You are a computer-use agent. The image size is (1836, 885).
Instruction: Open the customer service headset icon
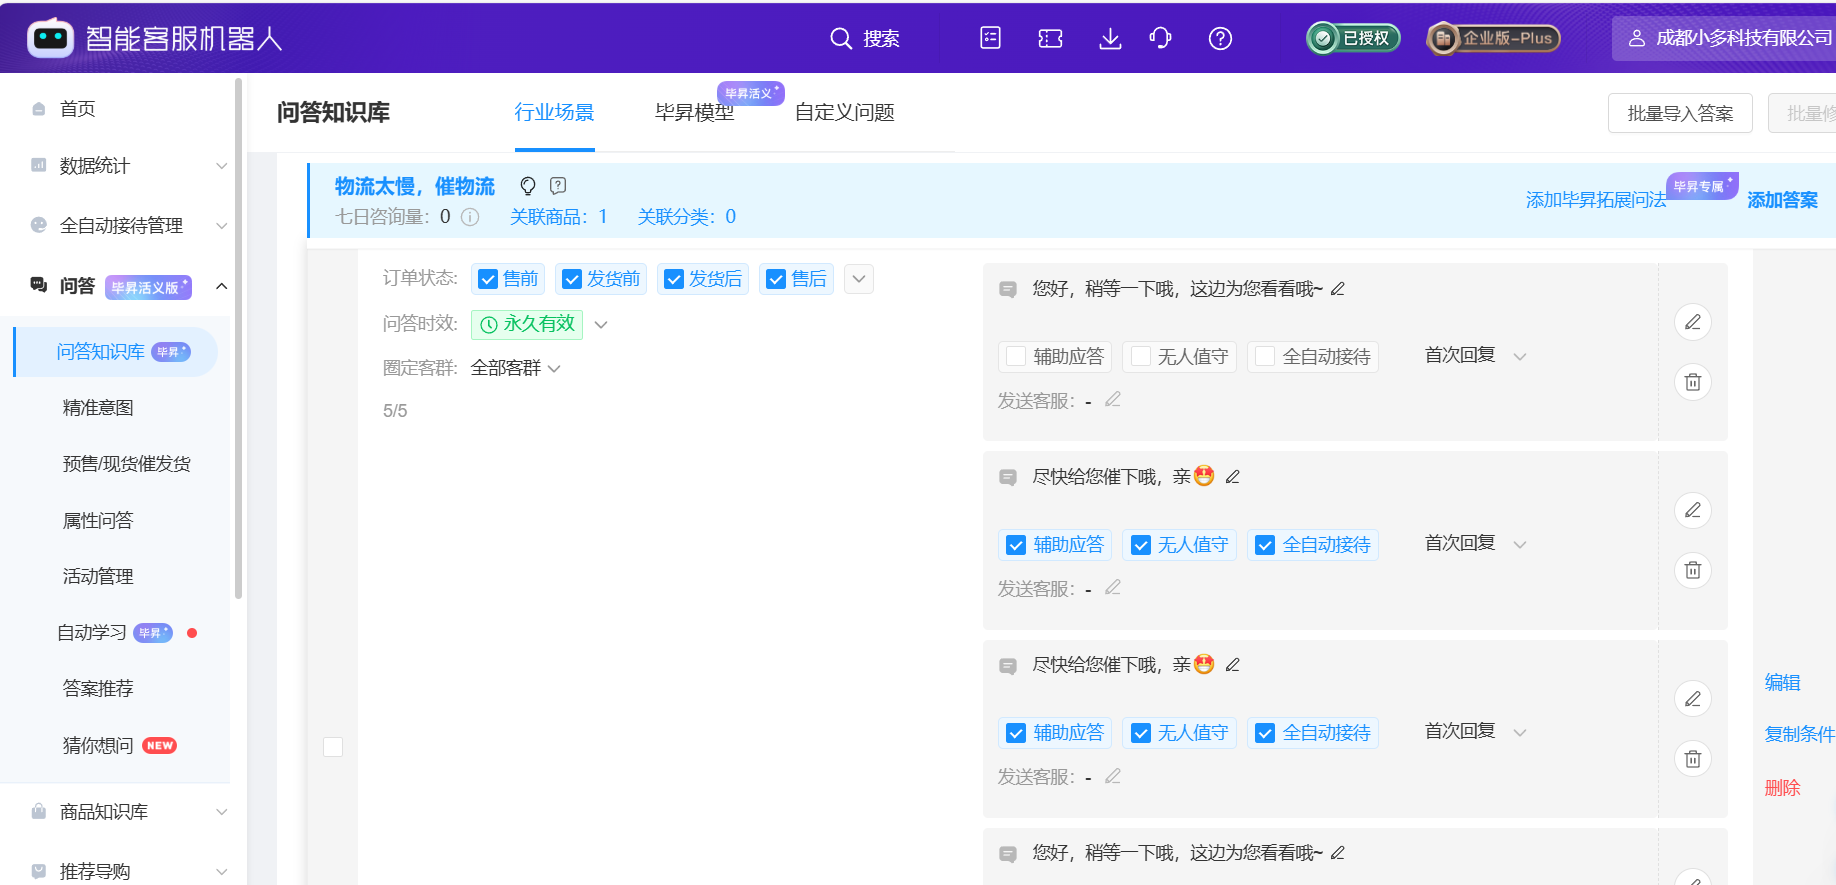pyautogui.click(x=1160, y=38)
